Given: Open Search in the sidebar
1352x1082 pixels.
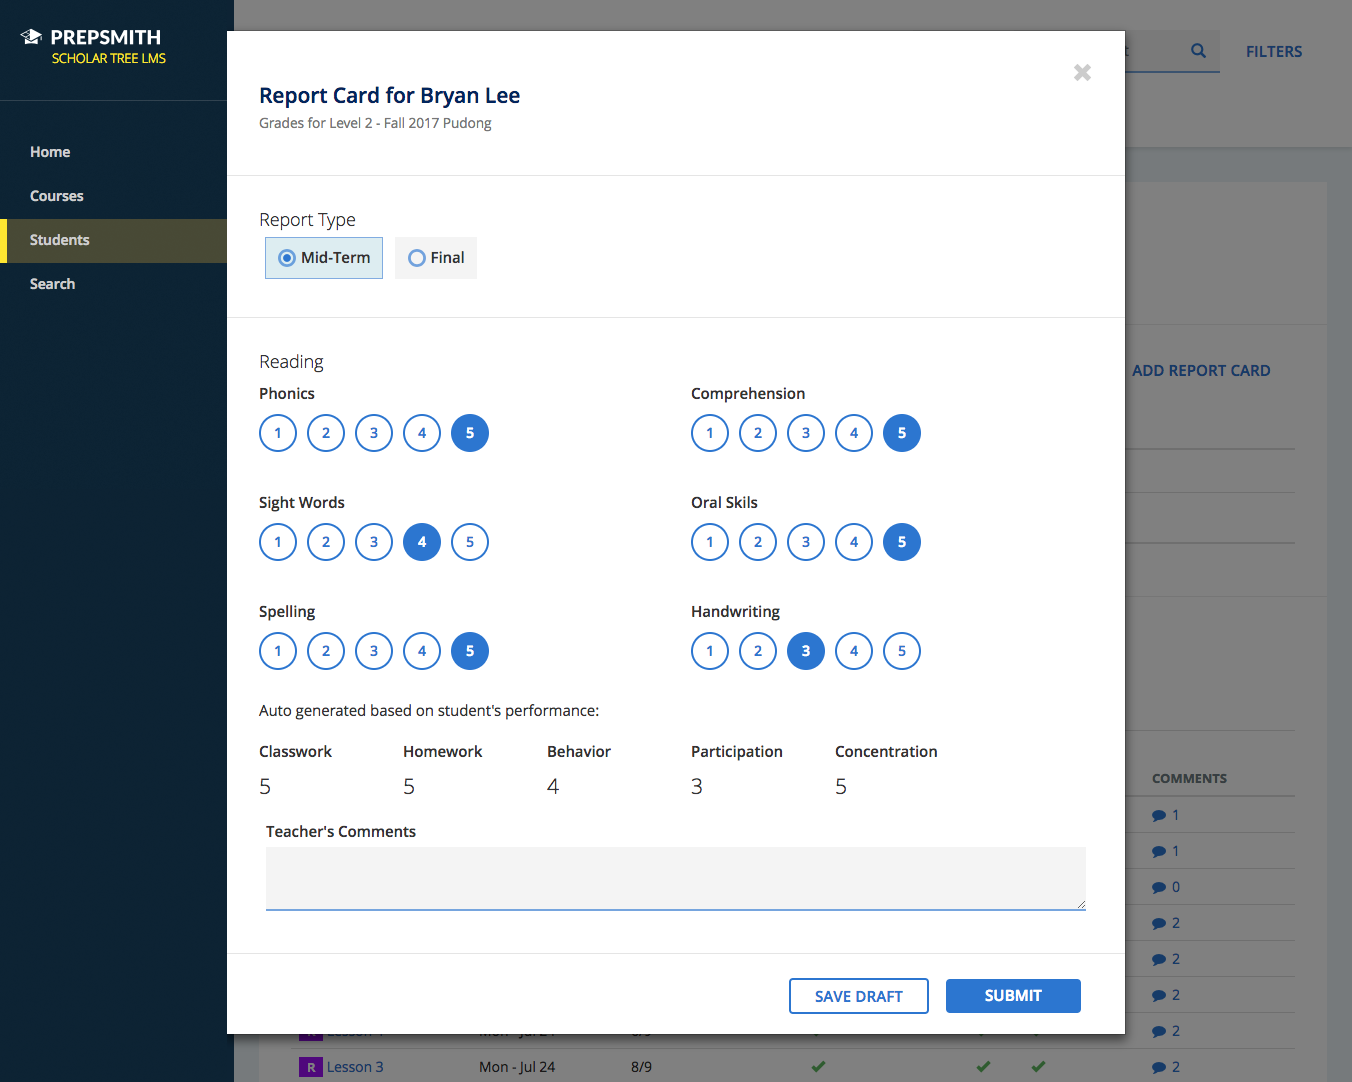Looking at the screenshot, I should click(x=53, y=284).
